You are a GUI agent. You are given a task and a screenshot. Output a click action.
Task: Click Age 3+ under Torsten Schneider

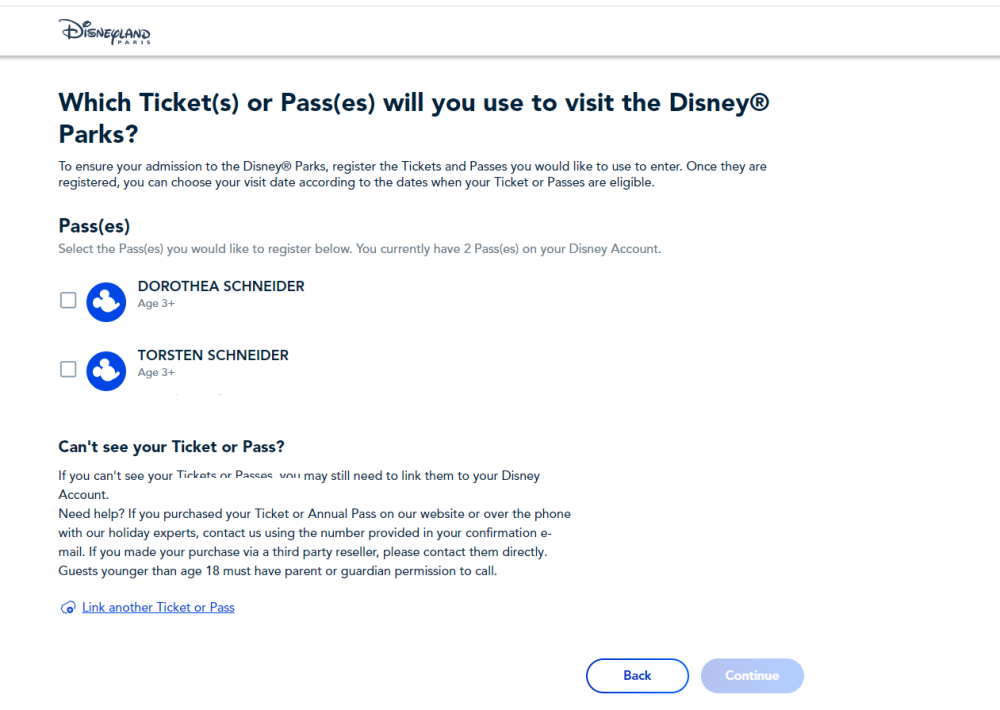[156, 373]
